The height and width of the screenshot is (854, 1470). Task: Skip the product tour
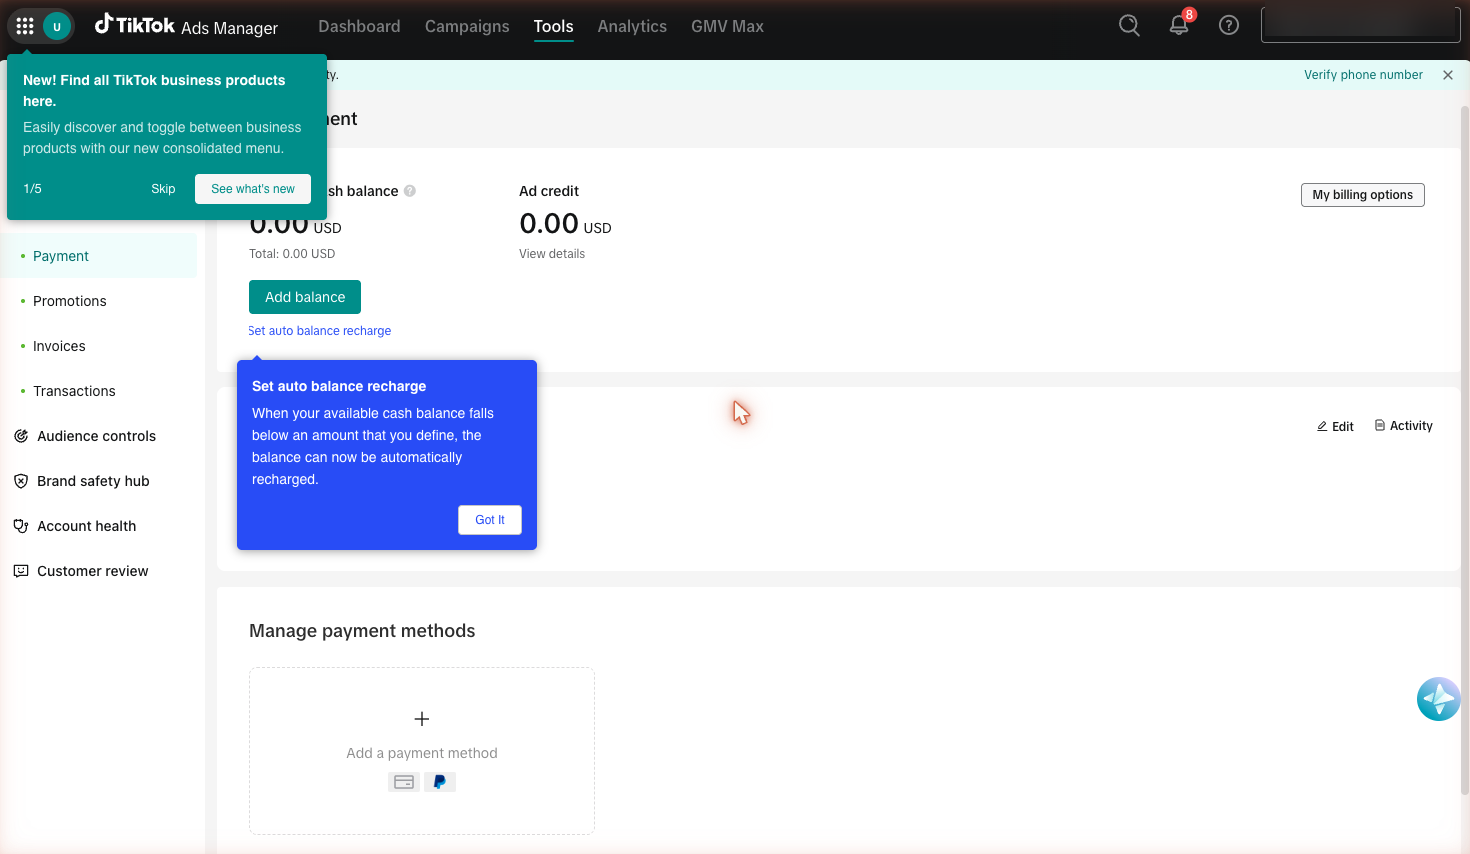(163, 189)
